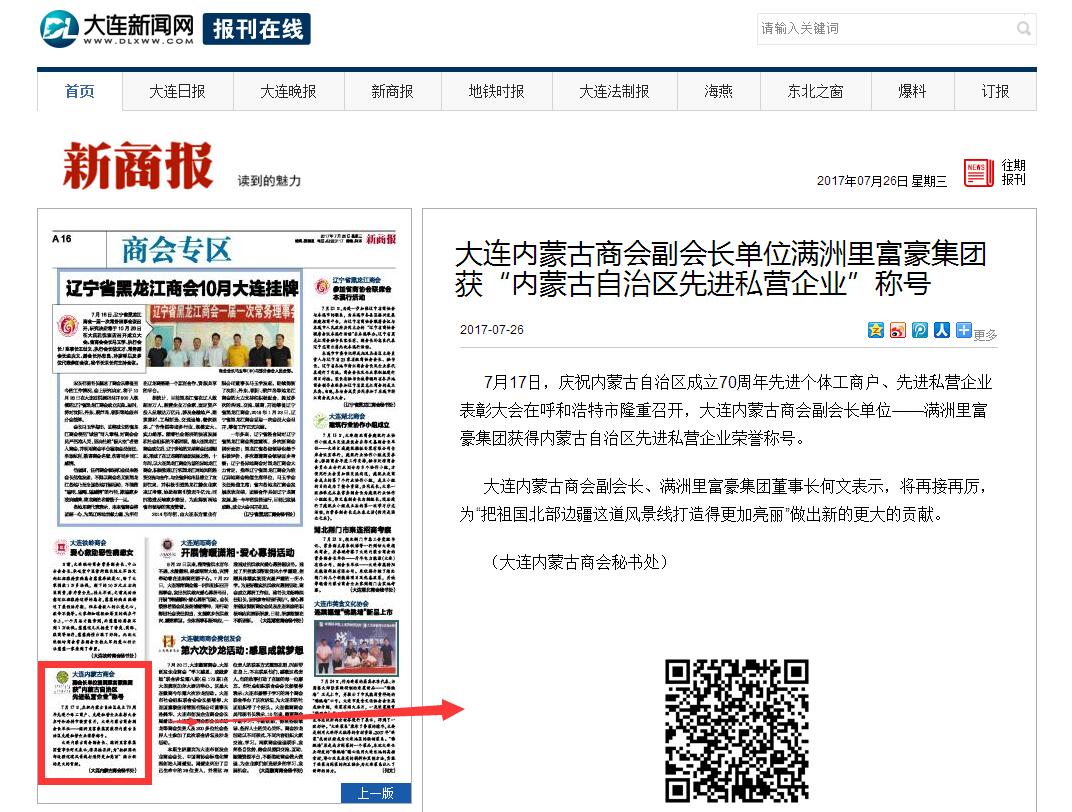Image resolution: width=1072 pixels, height=812 pixels.
Task: Go to previous page with 上一版
Action: tap(376, 793)
